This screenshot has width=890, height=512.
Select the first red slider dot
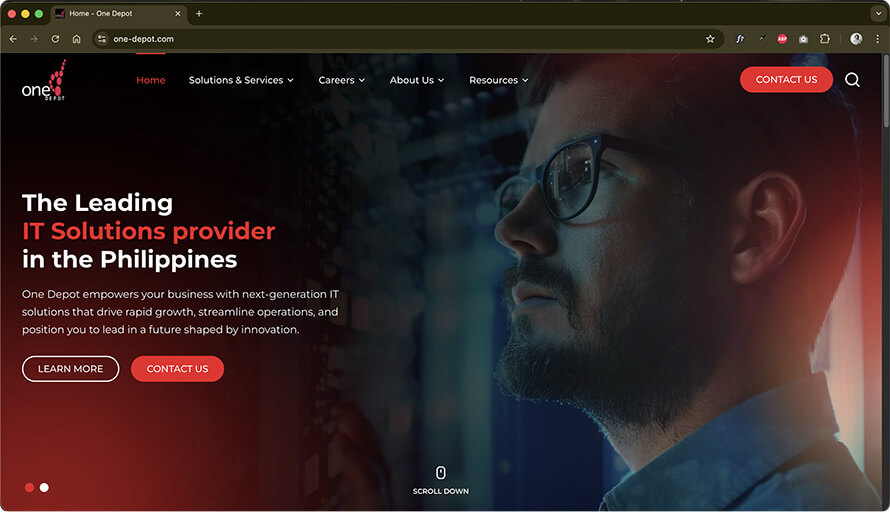pos(30,488)
